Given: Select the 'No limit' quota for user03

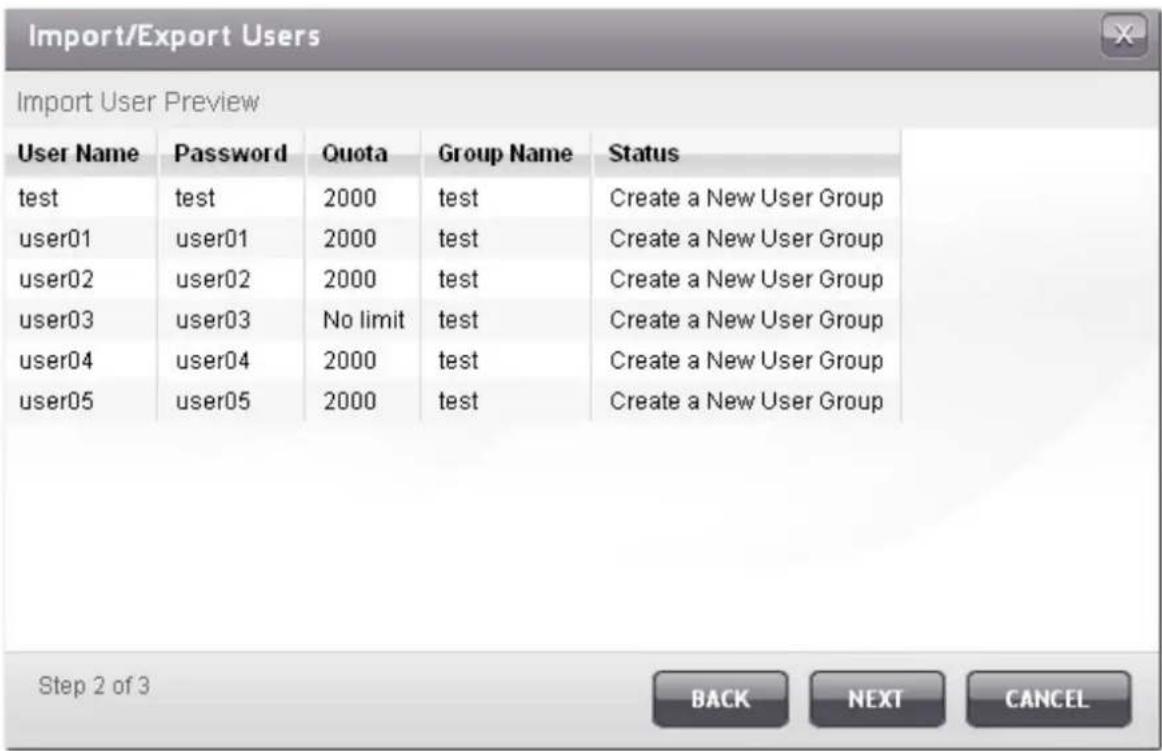Looking at the screenshot, I should pyautogui.click(x=364, y=320).
